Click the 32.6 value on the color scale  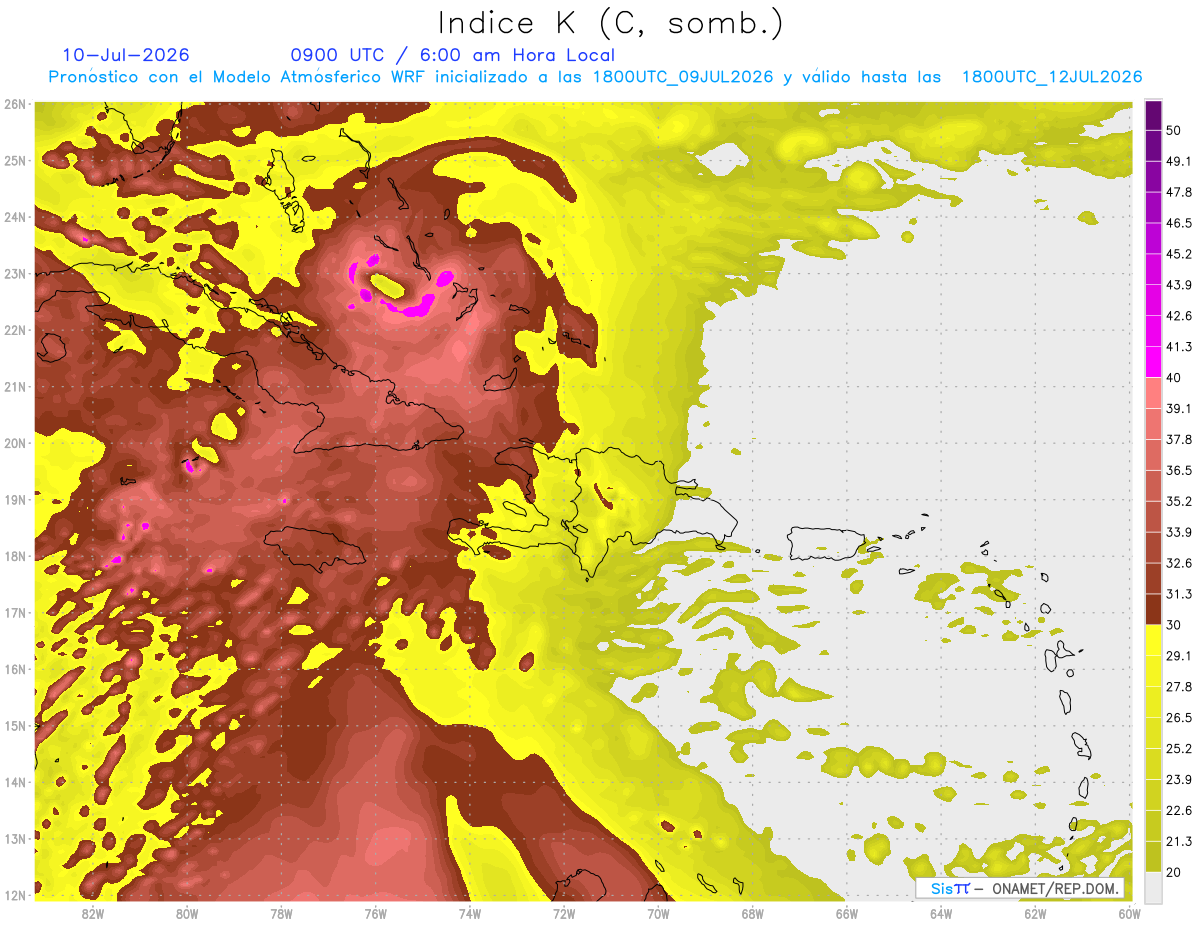click(x=1179, y=563)
